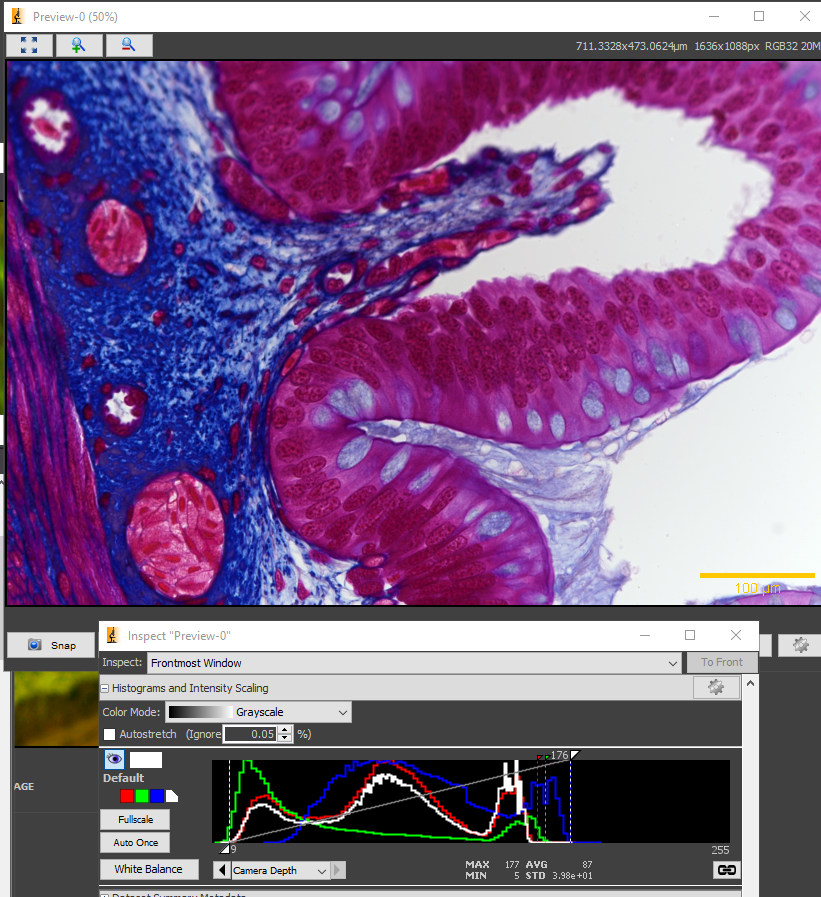This screenshot has width=821, height=897.
Task: Open the gear settings right of Snap row
Action: pyautogui.click(x=800, y=645)
